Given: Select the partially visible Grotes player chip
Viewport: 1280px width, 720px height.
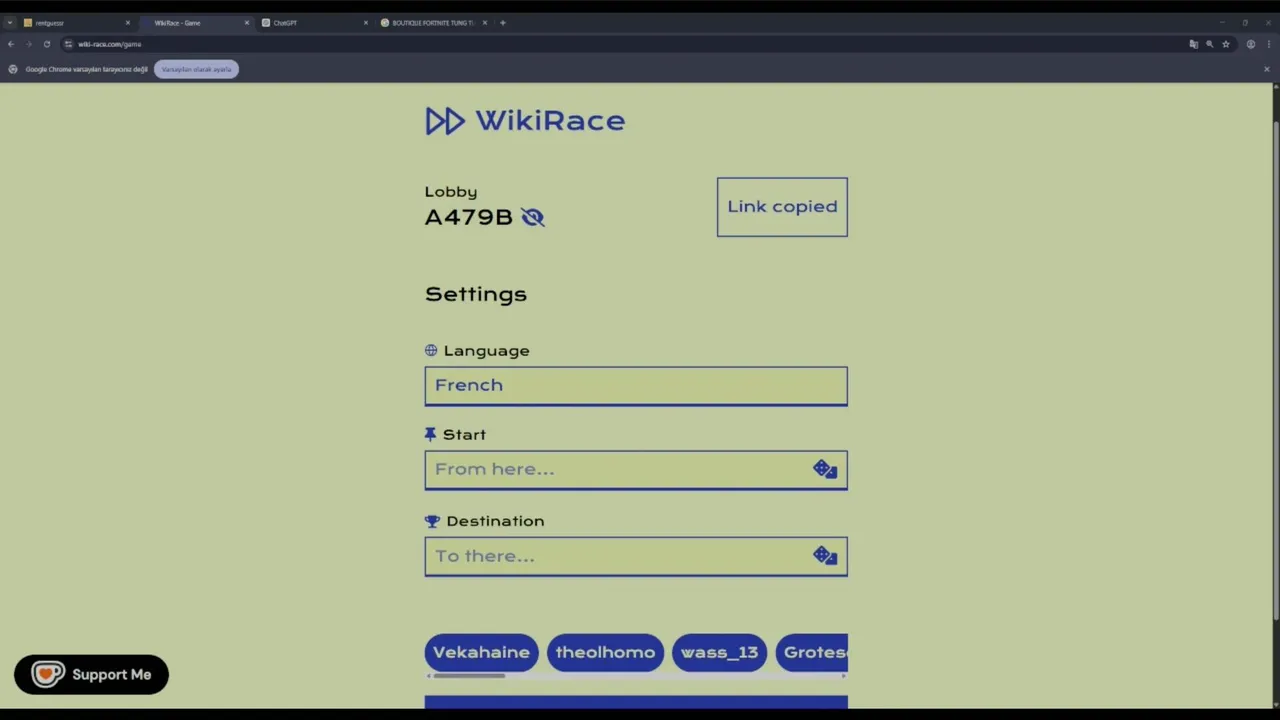Looking at the screenshot, I should click(813, 652).
